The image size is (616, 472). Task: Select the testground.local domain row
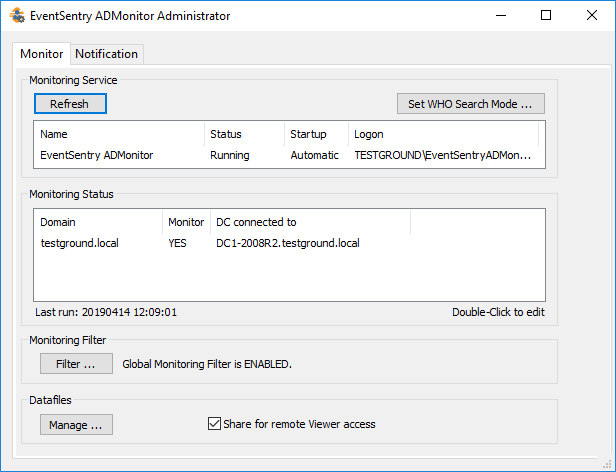point(289,243)
